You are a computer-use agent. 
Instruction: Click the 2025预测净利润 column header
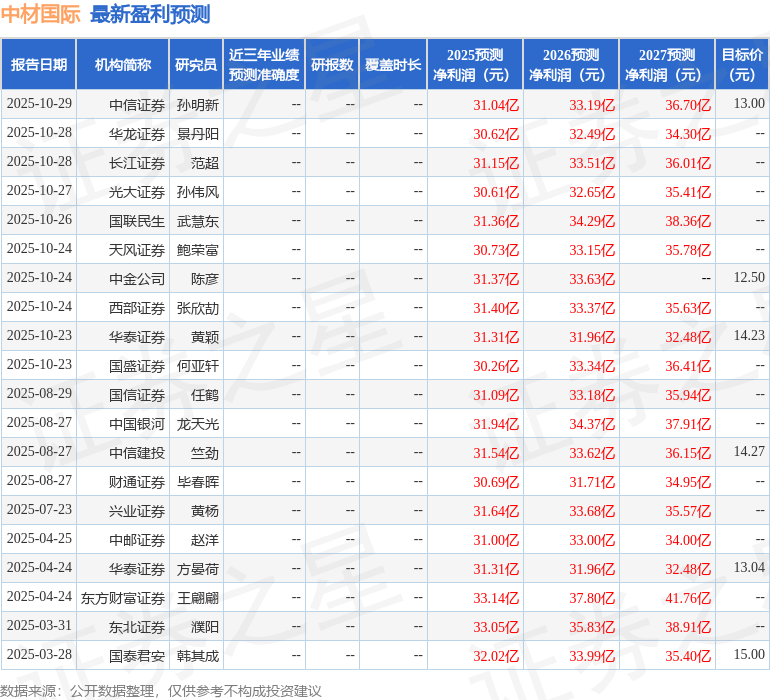click(x=475, y=65)
